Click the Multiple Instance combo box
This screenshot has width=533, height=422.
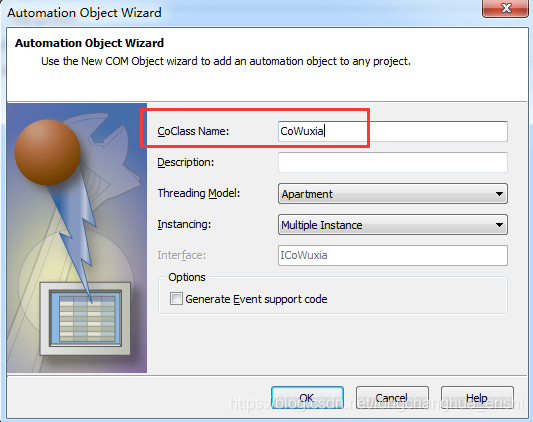pyautogui.click(x=393, y=225)
